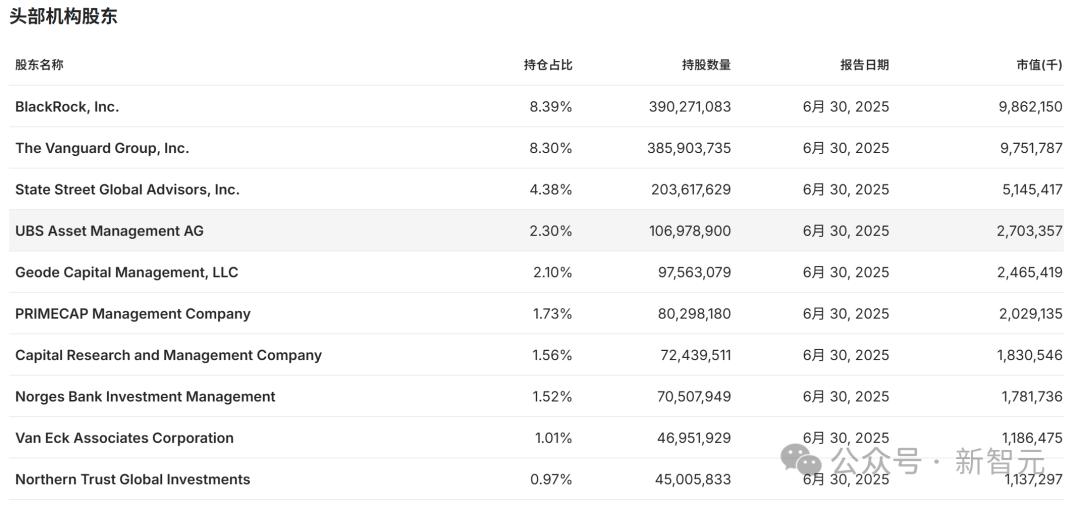Open State Street Global Advisors, Inc.
This screenshot has height=505, width=1080.
point(127,190)
